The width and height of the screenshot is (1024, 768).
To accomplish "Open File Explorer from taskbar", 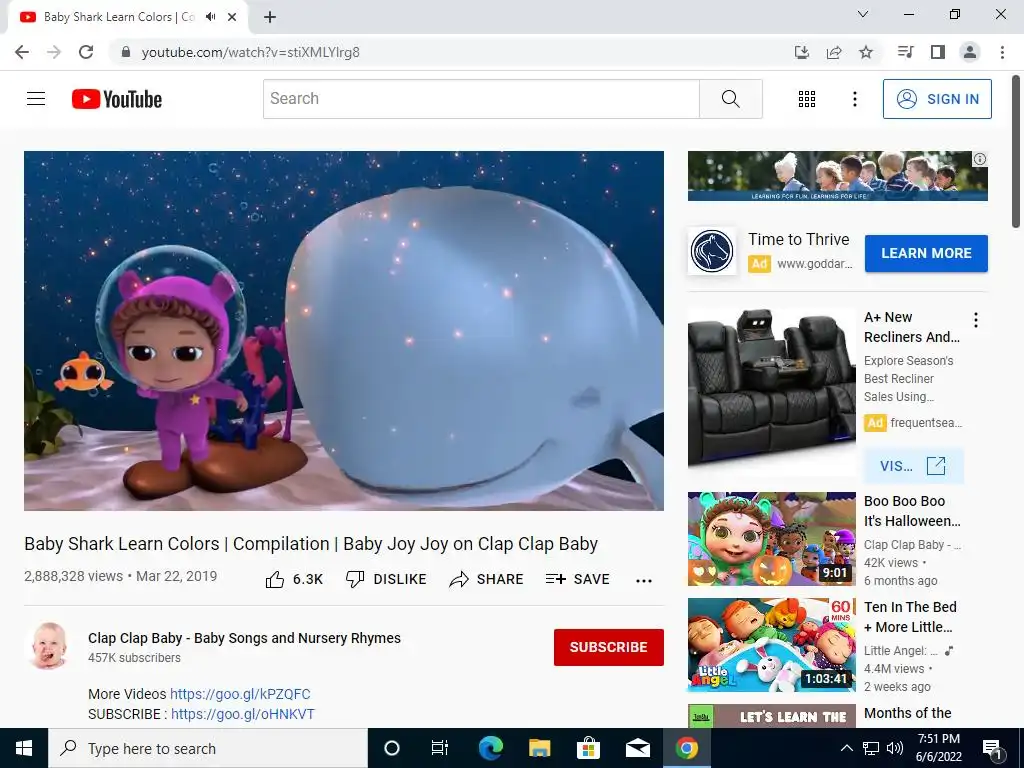I will pyautogui.click(x=539, y=748).
